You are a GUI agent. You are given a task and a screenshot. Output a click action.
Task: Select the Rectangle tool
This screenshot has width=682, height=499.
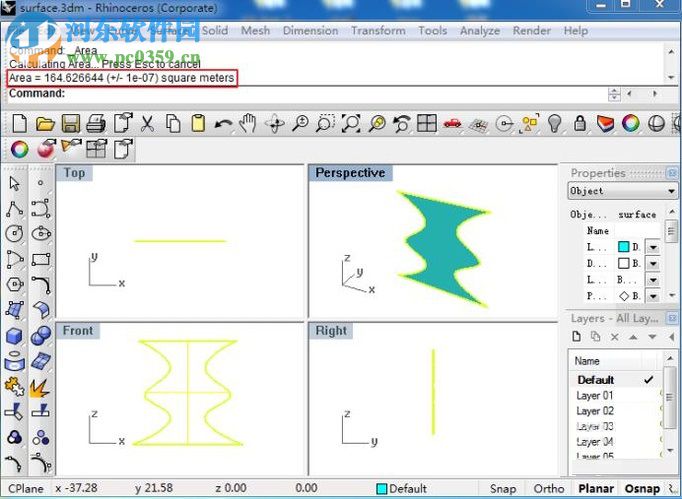tap(41, 259)
